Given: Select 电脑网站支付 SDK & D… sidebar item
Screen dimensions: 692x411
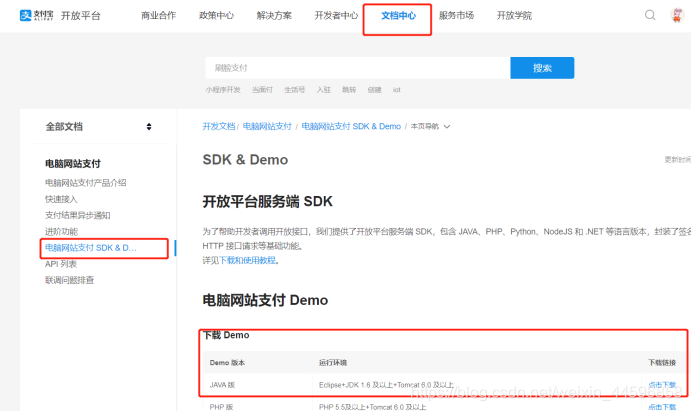Looking at the screenshot, I should point(90,248).
